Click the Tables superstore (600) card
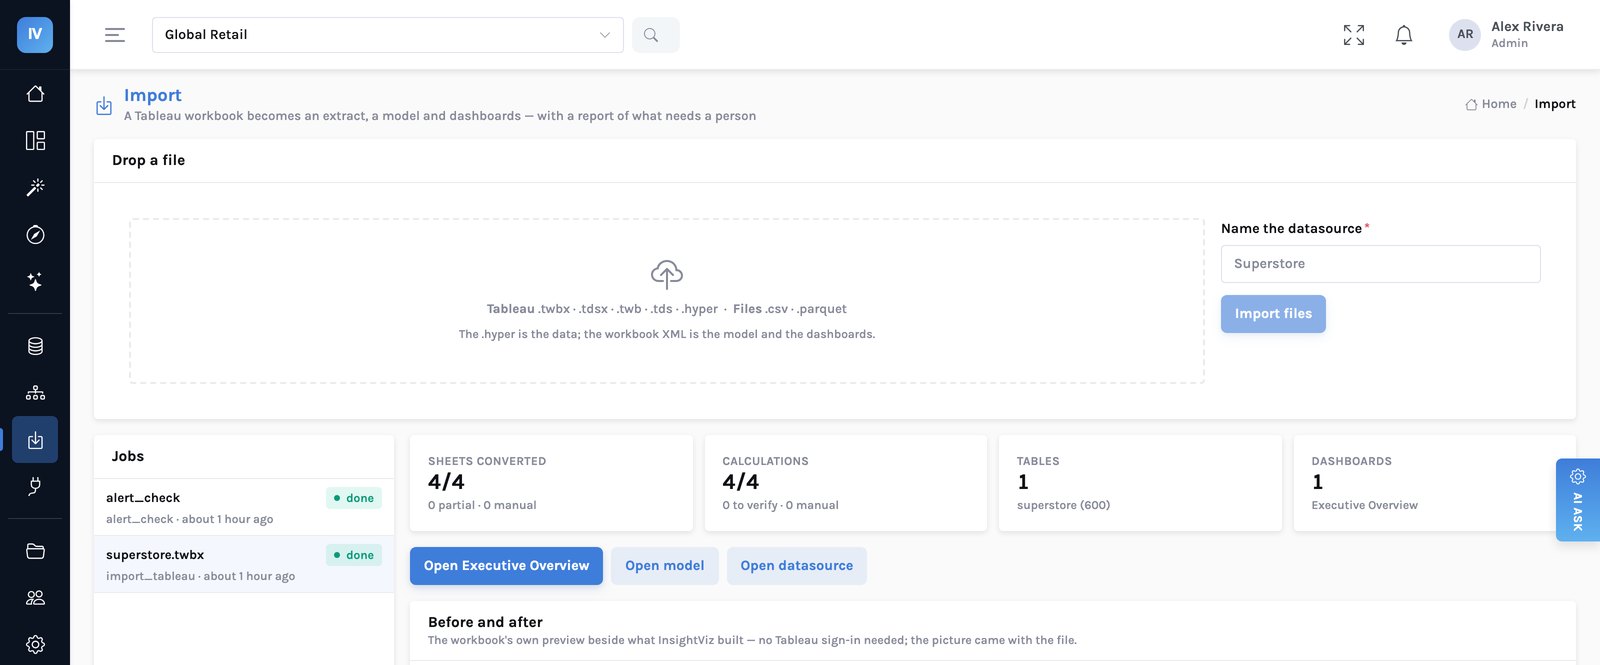The width and height of the screenshot is (1600, 665). pyautogui.click(x=1140, y=483)
